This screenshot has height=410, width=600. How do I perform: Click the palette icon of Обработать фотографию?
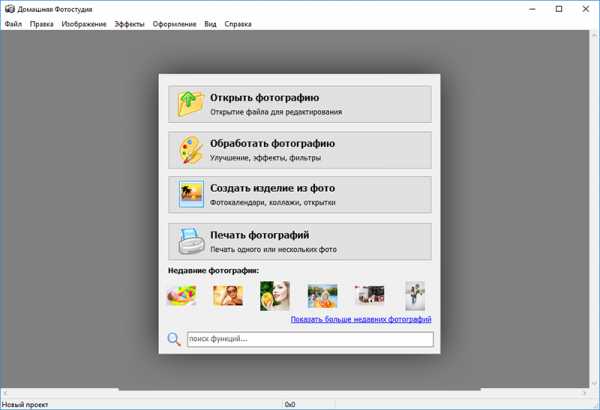[191, 150]
